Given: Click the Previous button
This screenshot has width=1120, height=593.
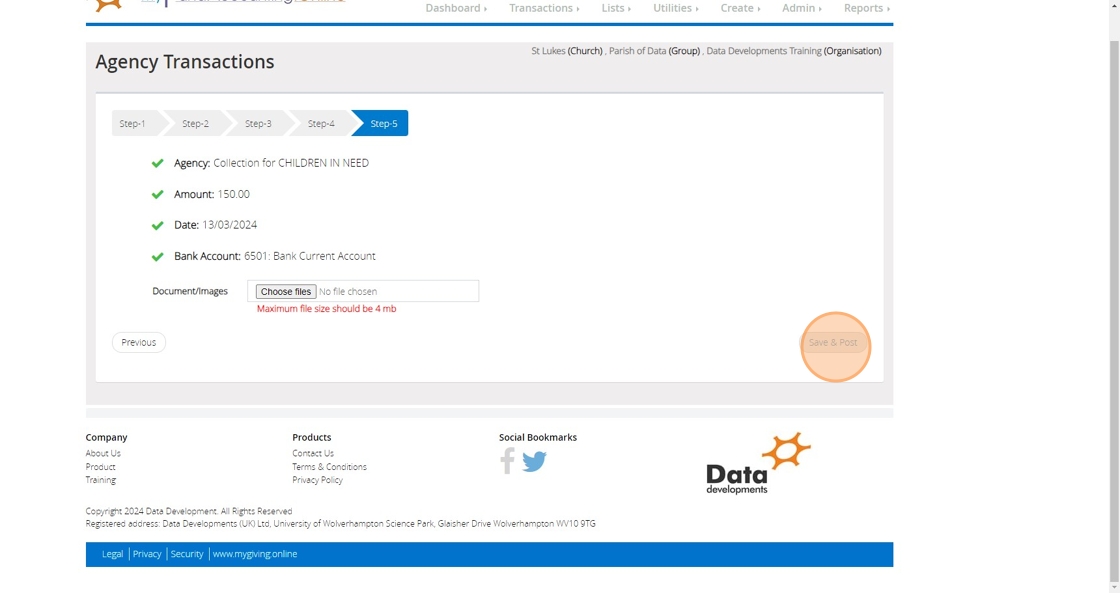Looking at the screenshot, I should pos(139,342).
